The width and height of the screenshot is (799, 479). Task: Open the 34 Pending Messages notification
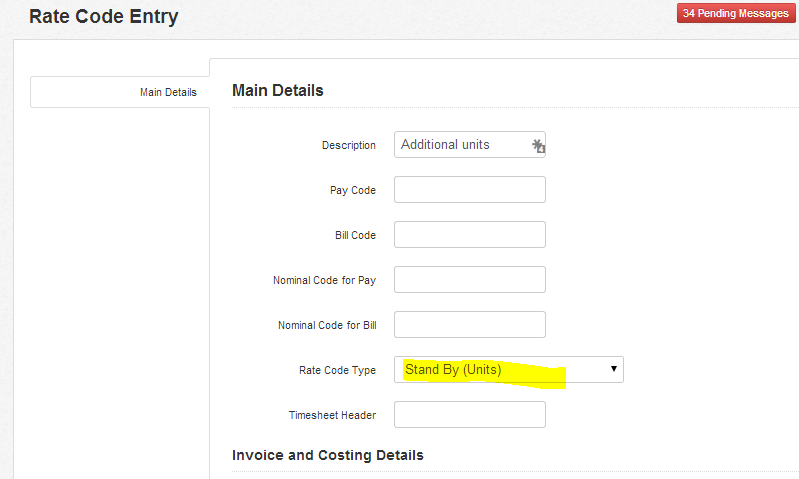click(x=736, y=13)
